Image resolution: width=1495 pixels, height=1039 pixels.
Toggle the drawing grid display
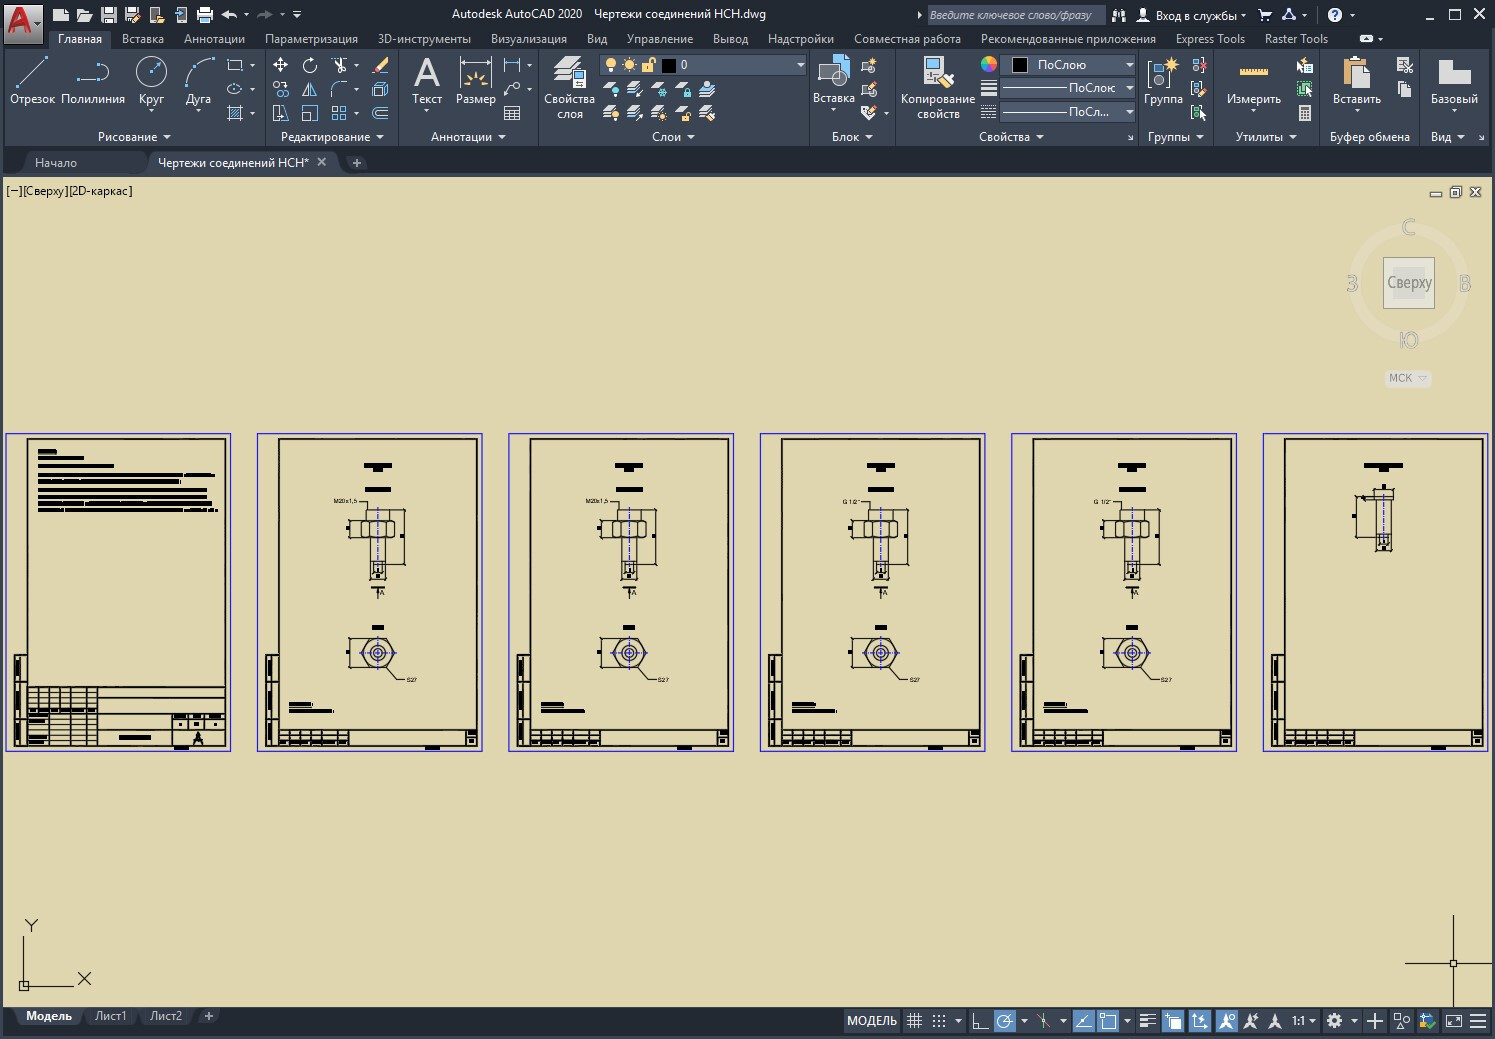pyautogui.click(x=914, y=1021)
